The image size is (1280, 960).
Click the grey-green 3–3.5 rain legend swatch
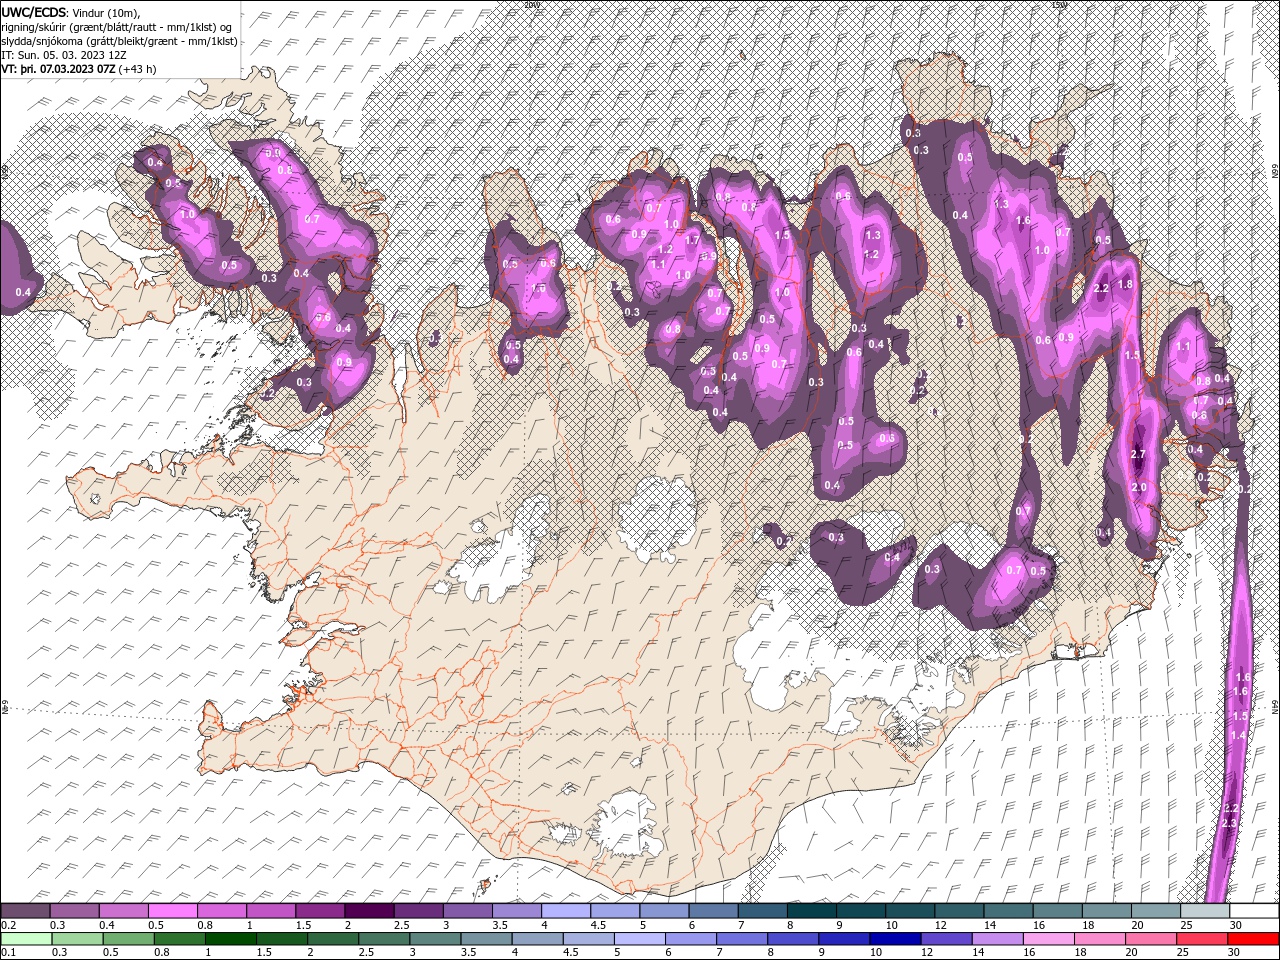[435, 939]
